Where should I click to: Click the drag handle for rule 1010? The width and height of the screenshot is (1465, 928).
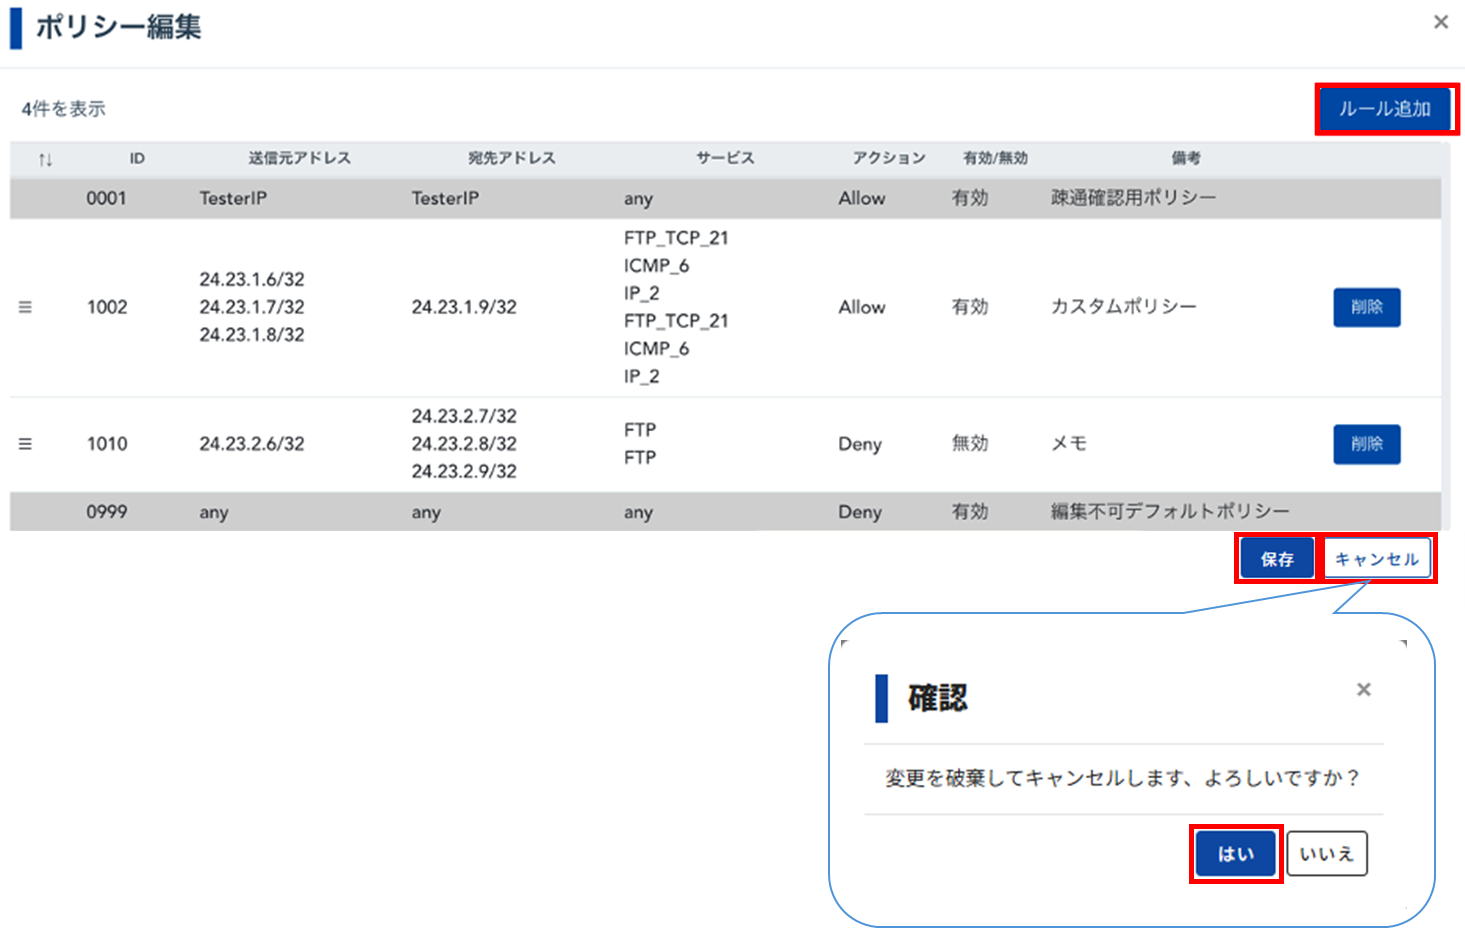click(25, 444)
